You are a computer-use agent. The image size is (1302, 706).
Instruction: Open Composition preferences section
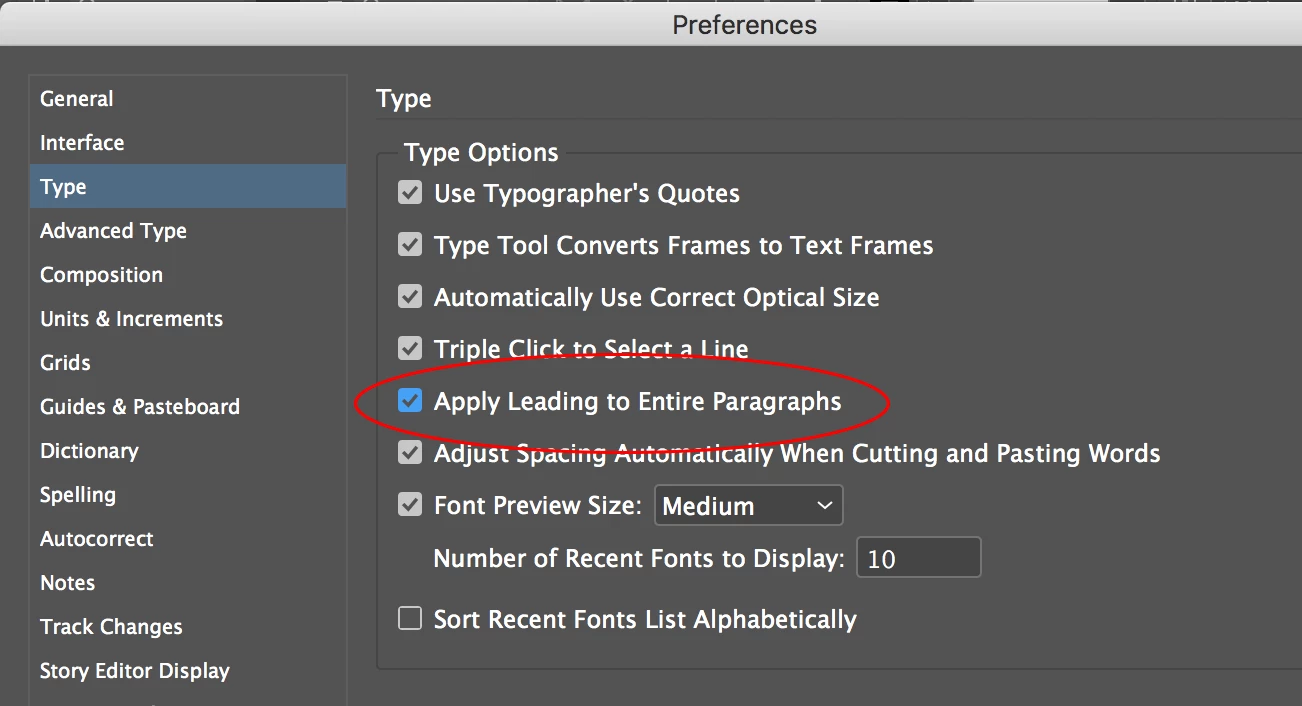pos(101,275)
